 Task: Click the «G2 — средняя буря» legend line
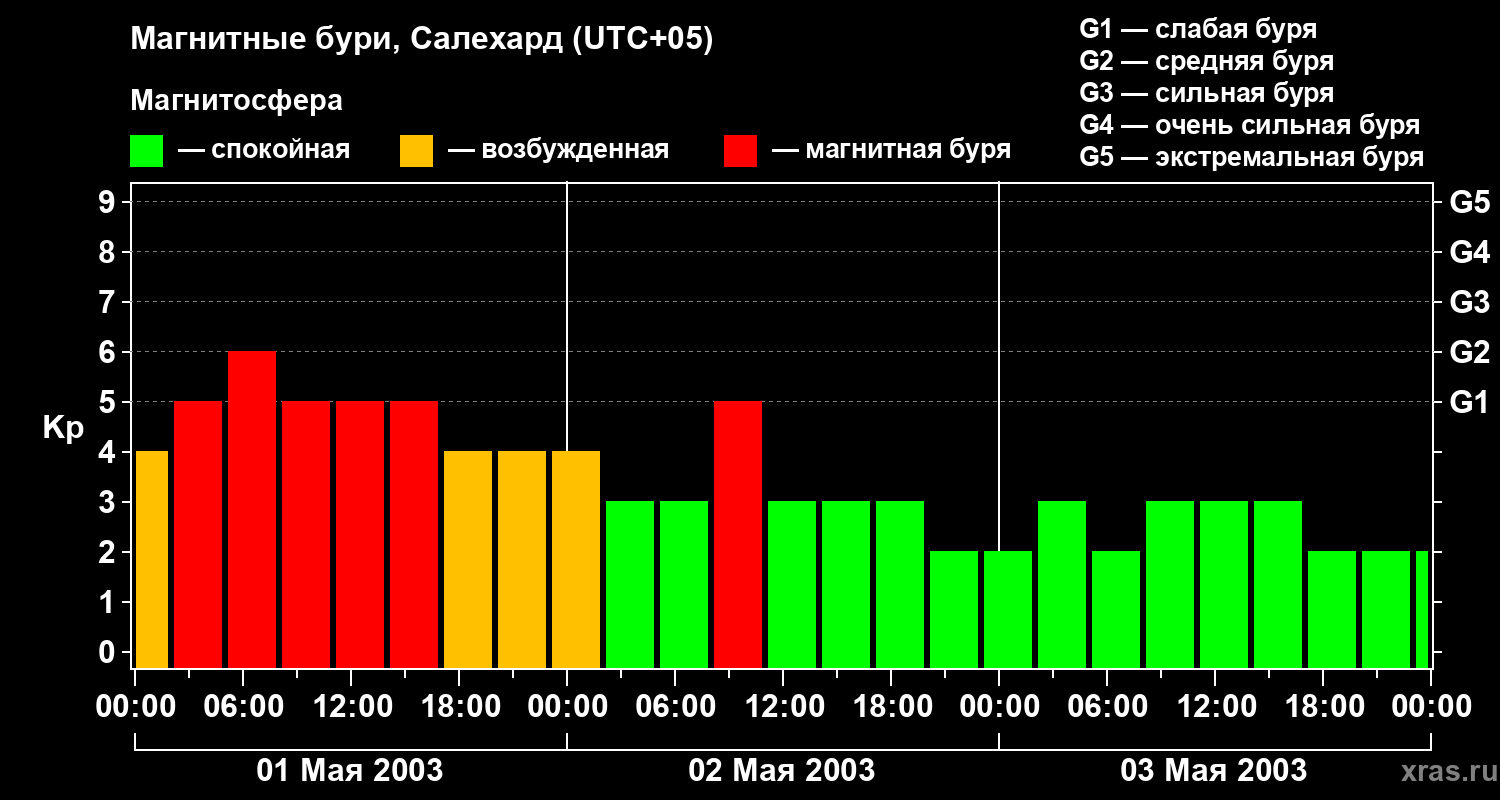[1206, 61]
